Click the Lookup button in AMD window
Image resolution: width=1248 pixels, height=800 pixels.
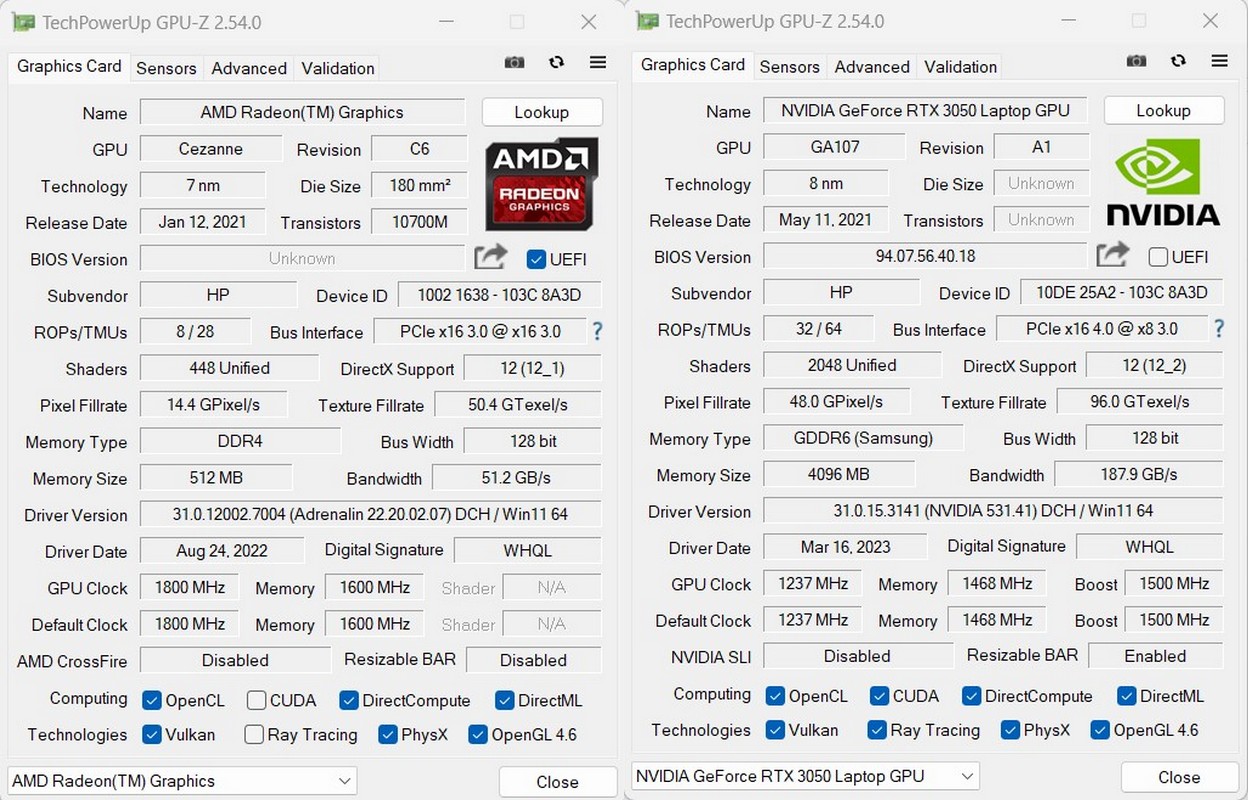[542, 112]
